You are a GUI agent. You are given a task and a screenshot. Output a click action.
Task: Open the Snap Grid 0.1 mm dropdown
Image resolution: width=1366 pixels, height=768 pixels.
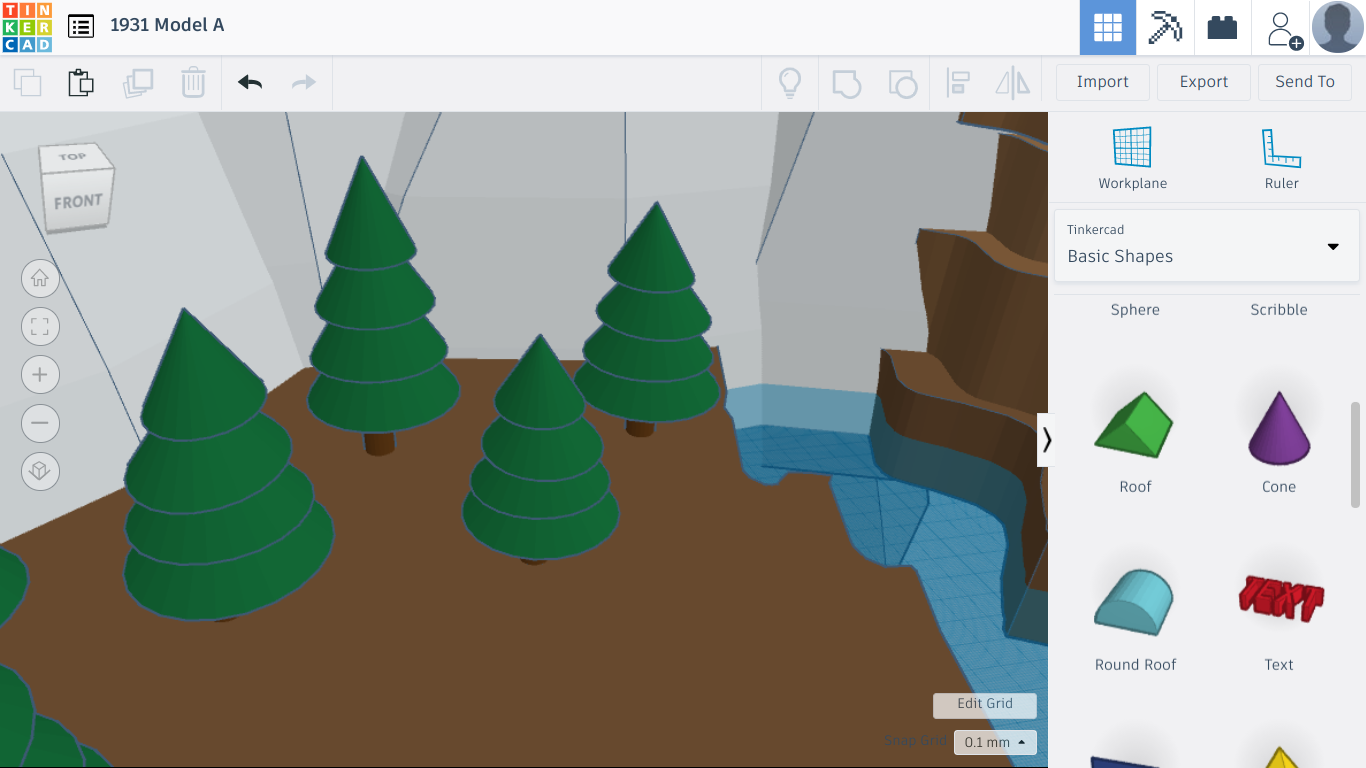[995, 742]
